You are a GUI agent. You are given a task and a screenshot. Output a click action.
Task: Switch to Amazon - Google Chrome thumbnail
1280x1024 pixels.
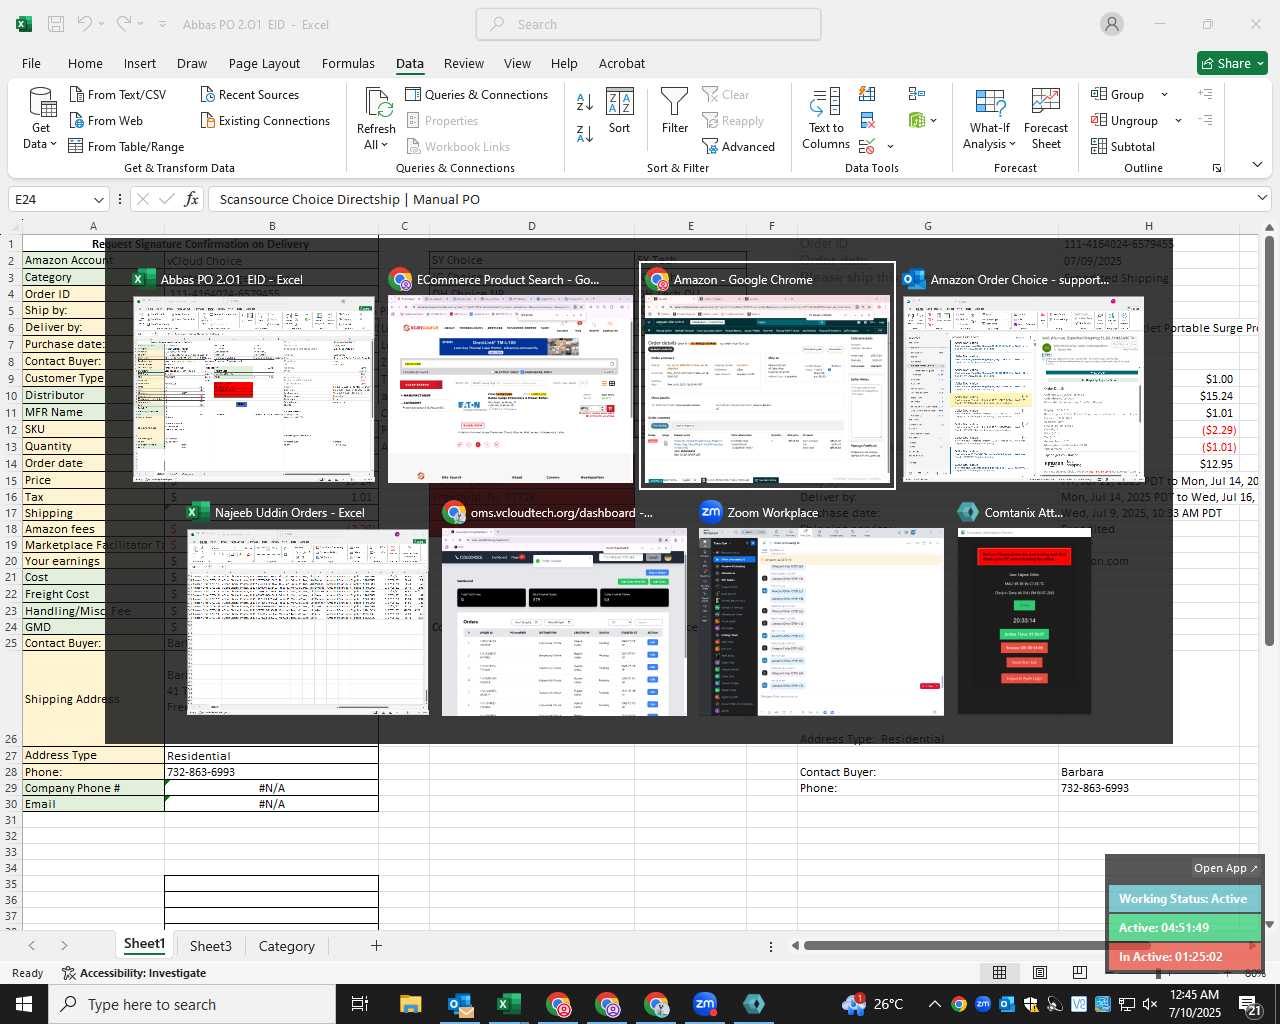767,376
